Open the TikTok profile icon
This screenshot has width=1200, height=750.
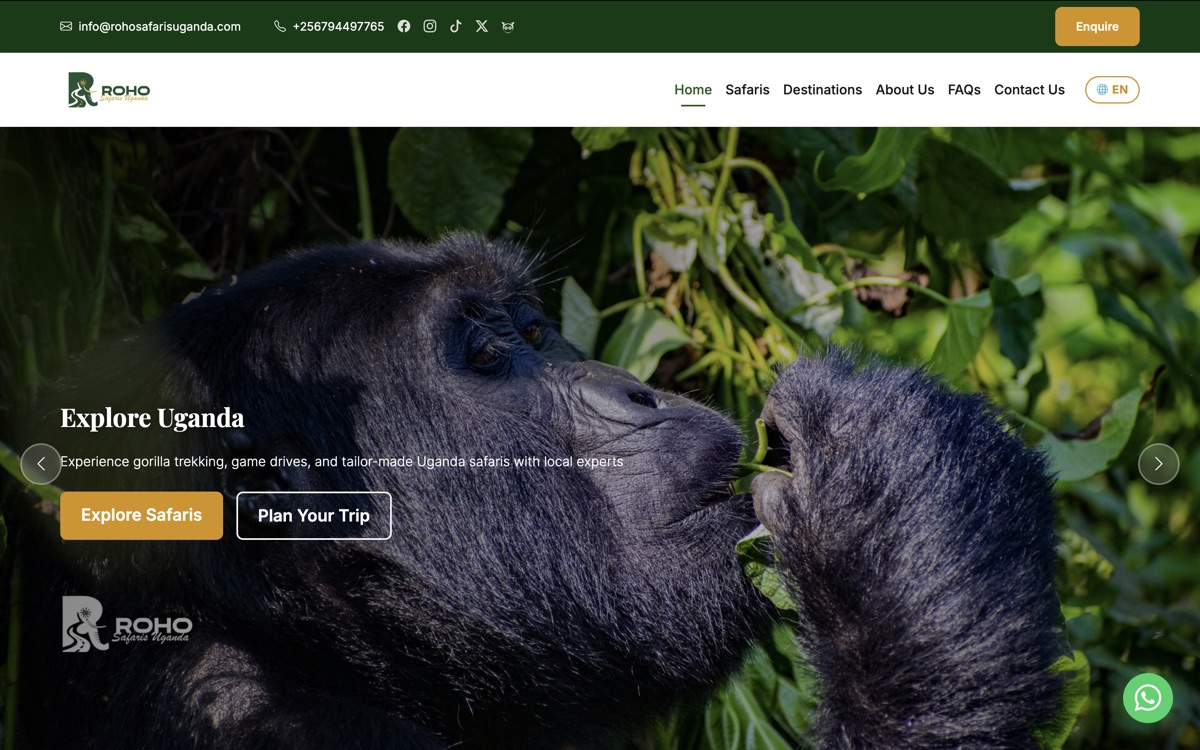tap(456, 26)
